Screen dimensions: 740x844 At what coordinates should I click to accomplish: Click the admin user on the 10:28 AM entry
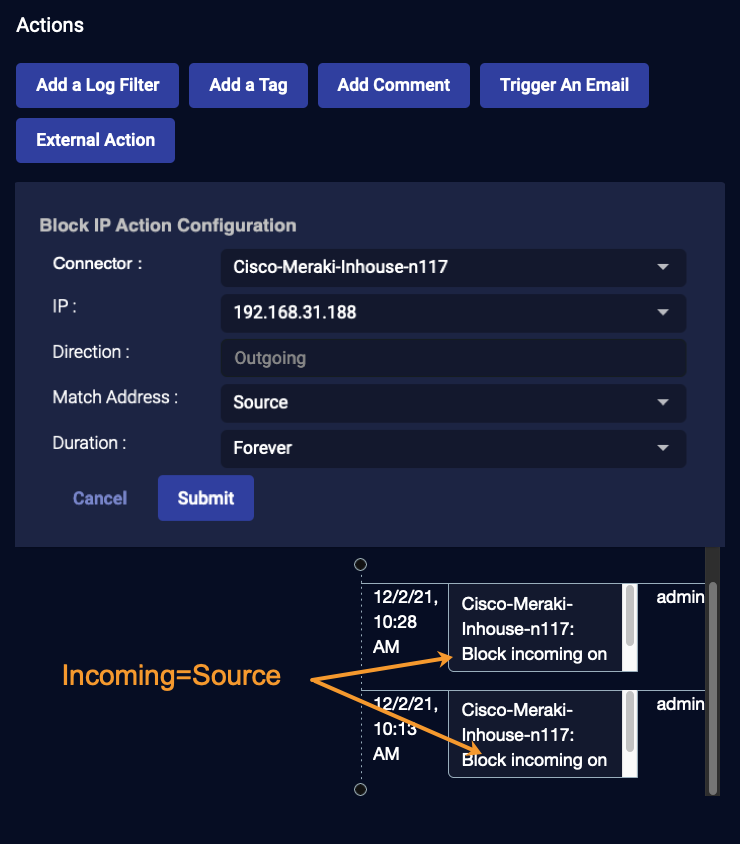680,598
